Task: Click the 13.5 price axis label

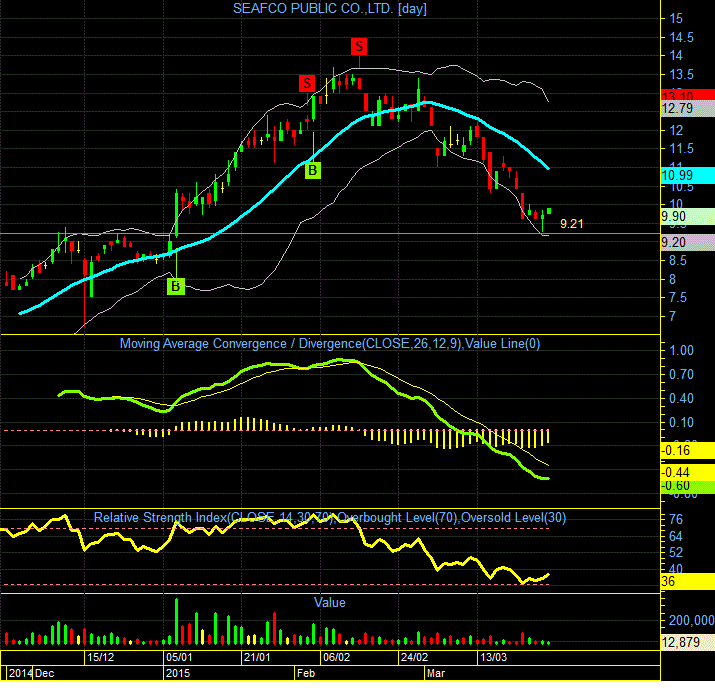Action: 681,74
